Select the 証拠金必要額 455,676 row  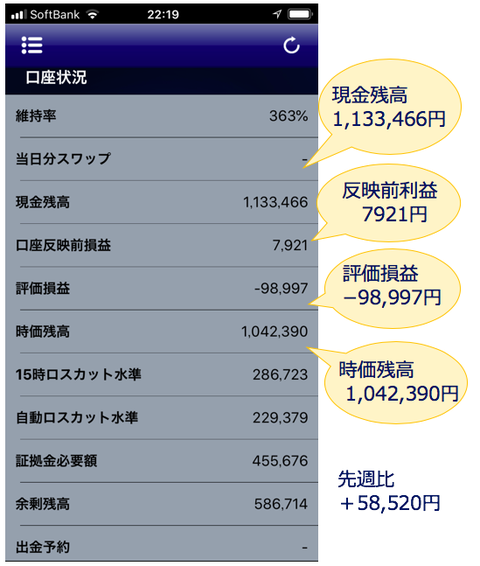point(162,461)
